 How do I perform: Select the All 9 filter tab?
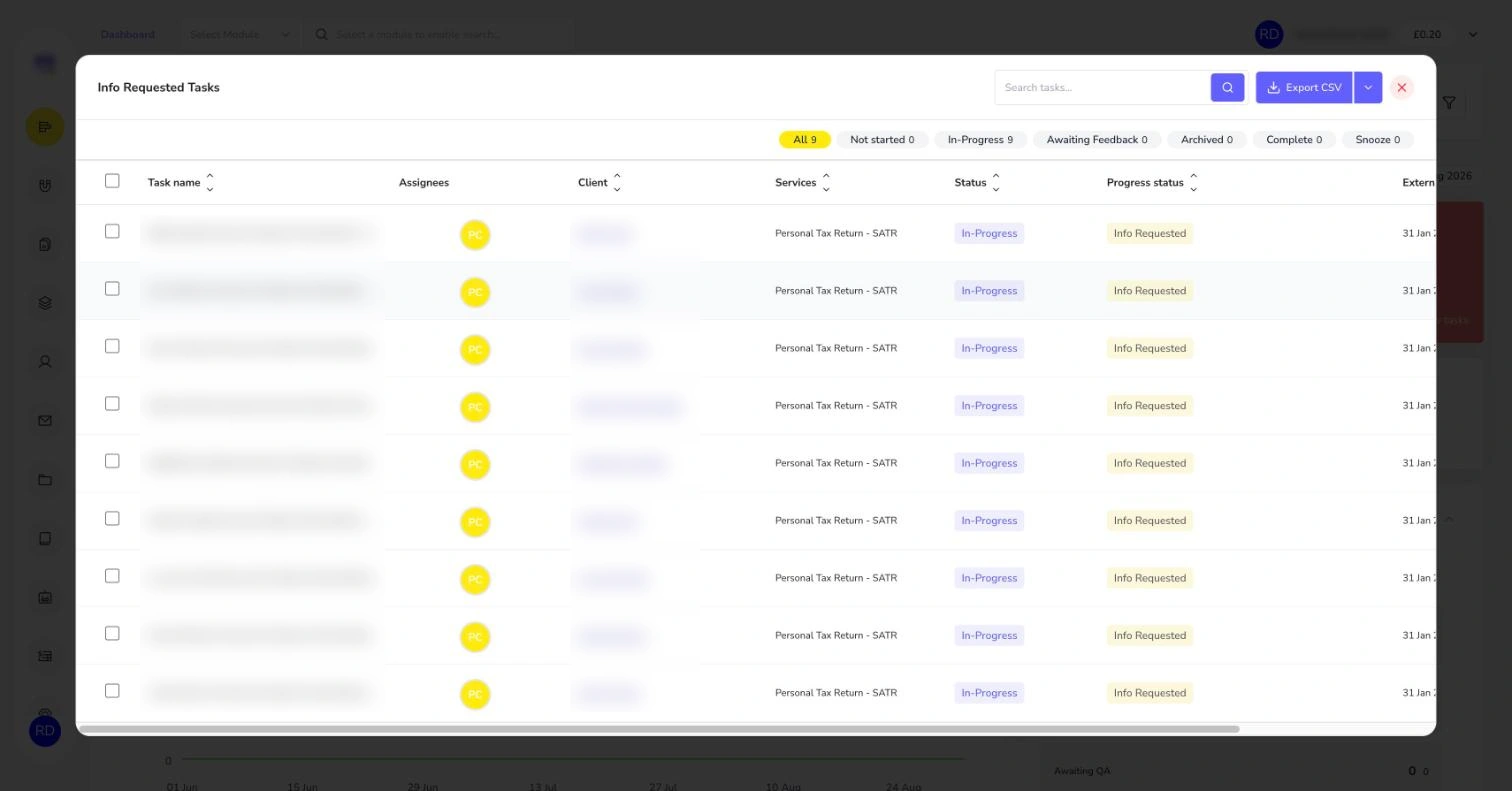[805, 140]
